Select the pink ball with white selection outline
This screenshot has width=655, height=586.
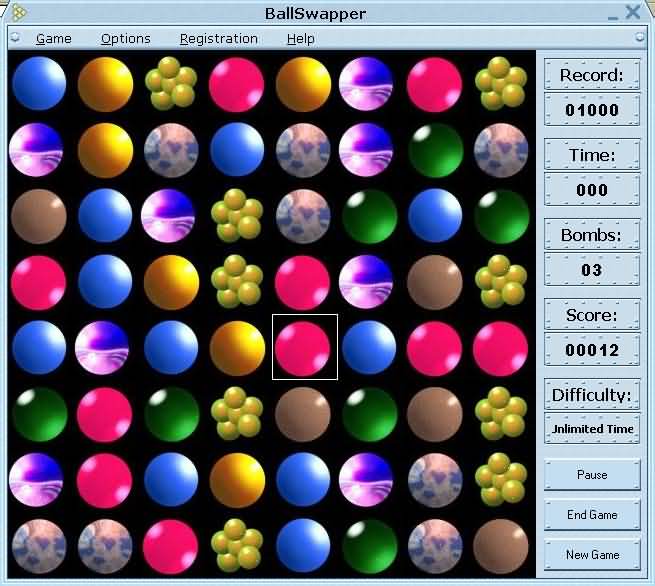tap(303, 348)
